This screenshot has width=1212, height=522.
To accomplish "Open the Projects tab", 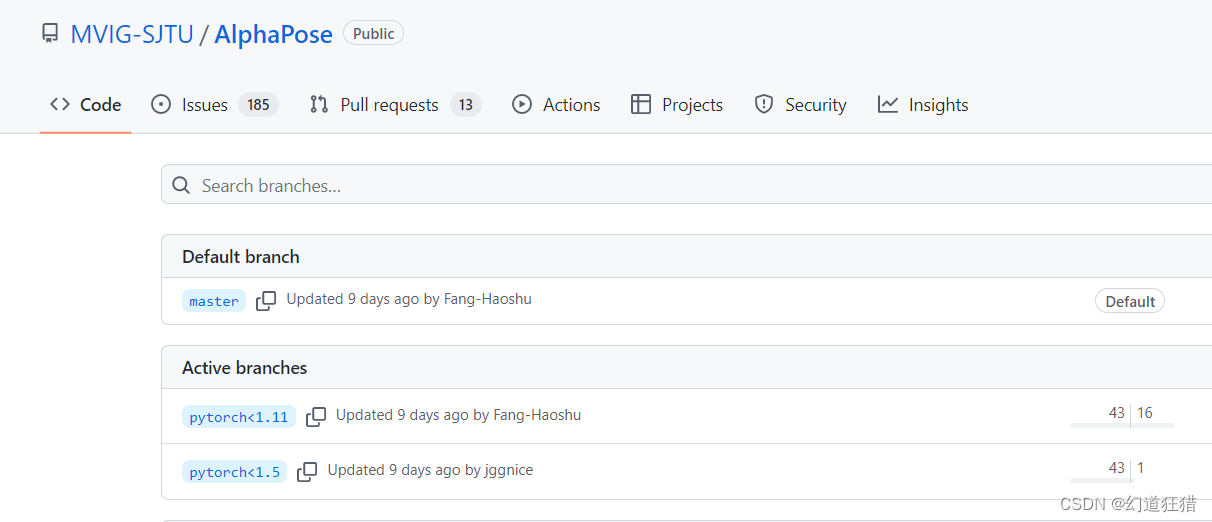I will (x=677, y=105).
